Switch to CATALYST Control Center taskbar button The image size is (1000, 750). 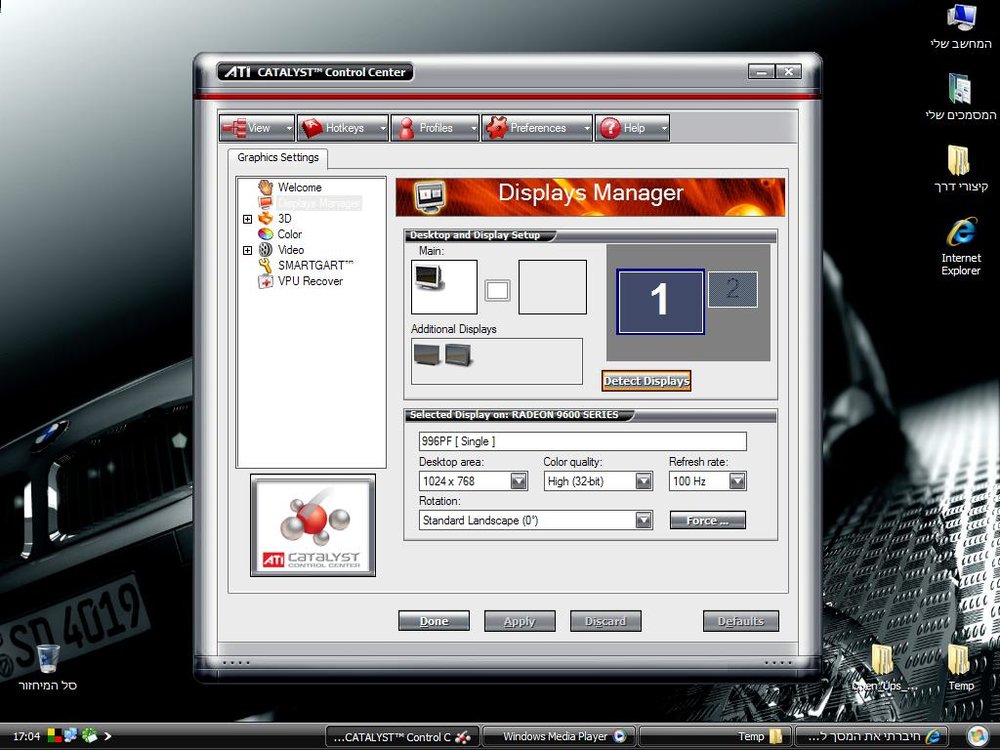coord(402,737)
